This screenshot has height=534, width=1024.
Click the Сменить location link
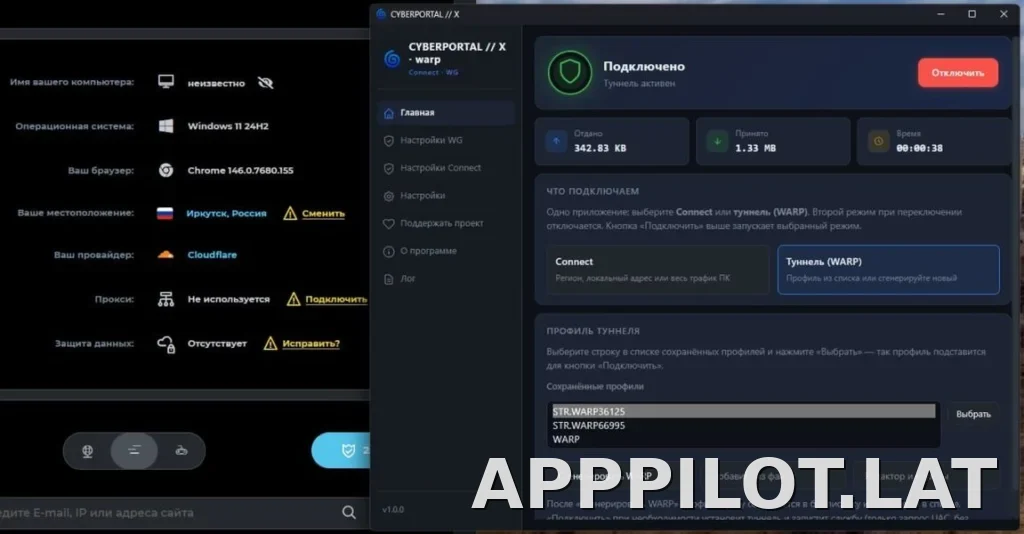(323, 213)
